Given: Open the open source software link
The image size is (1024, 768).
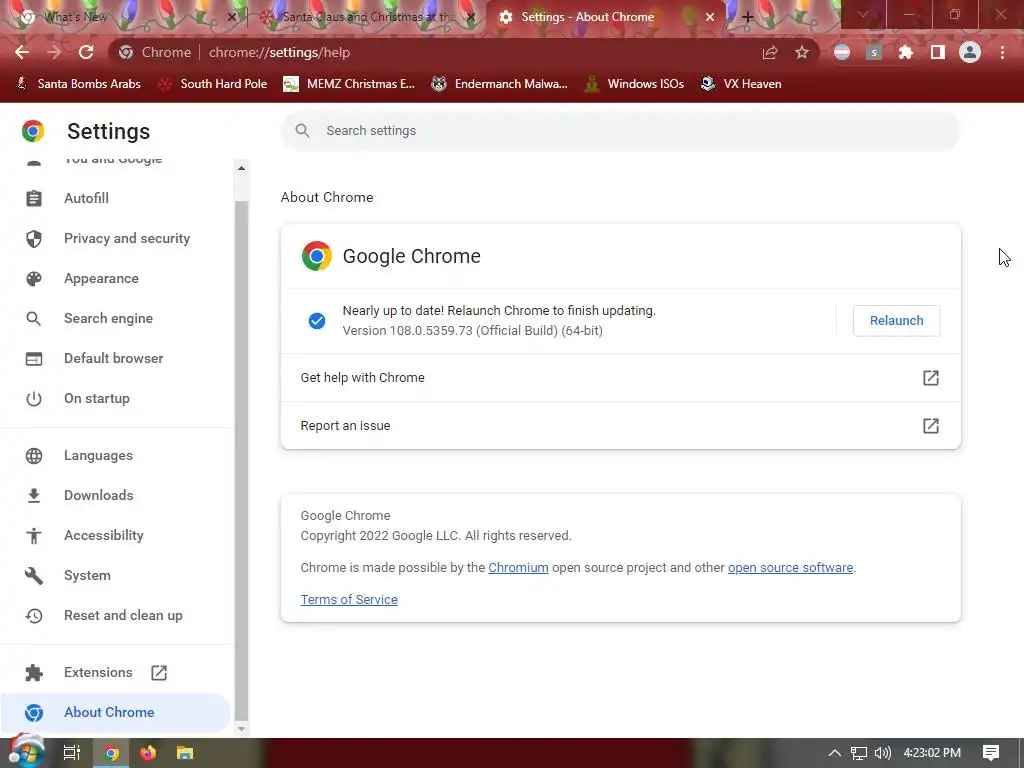Looking at the screenshot, I should coord(790,568).
